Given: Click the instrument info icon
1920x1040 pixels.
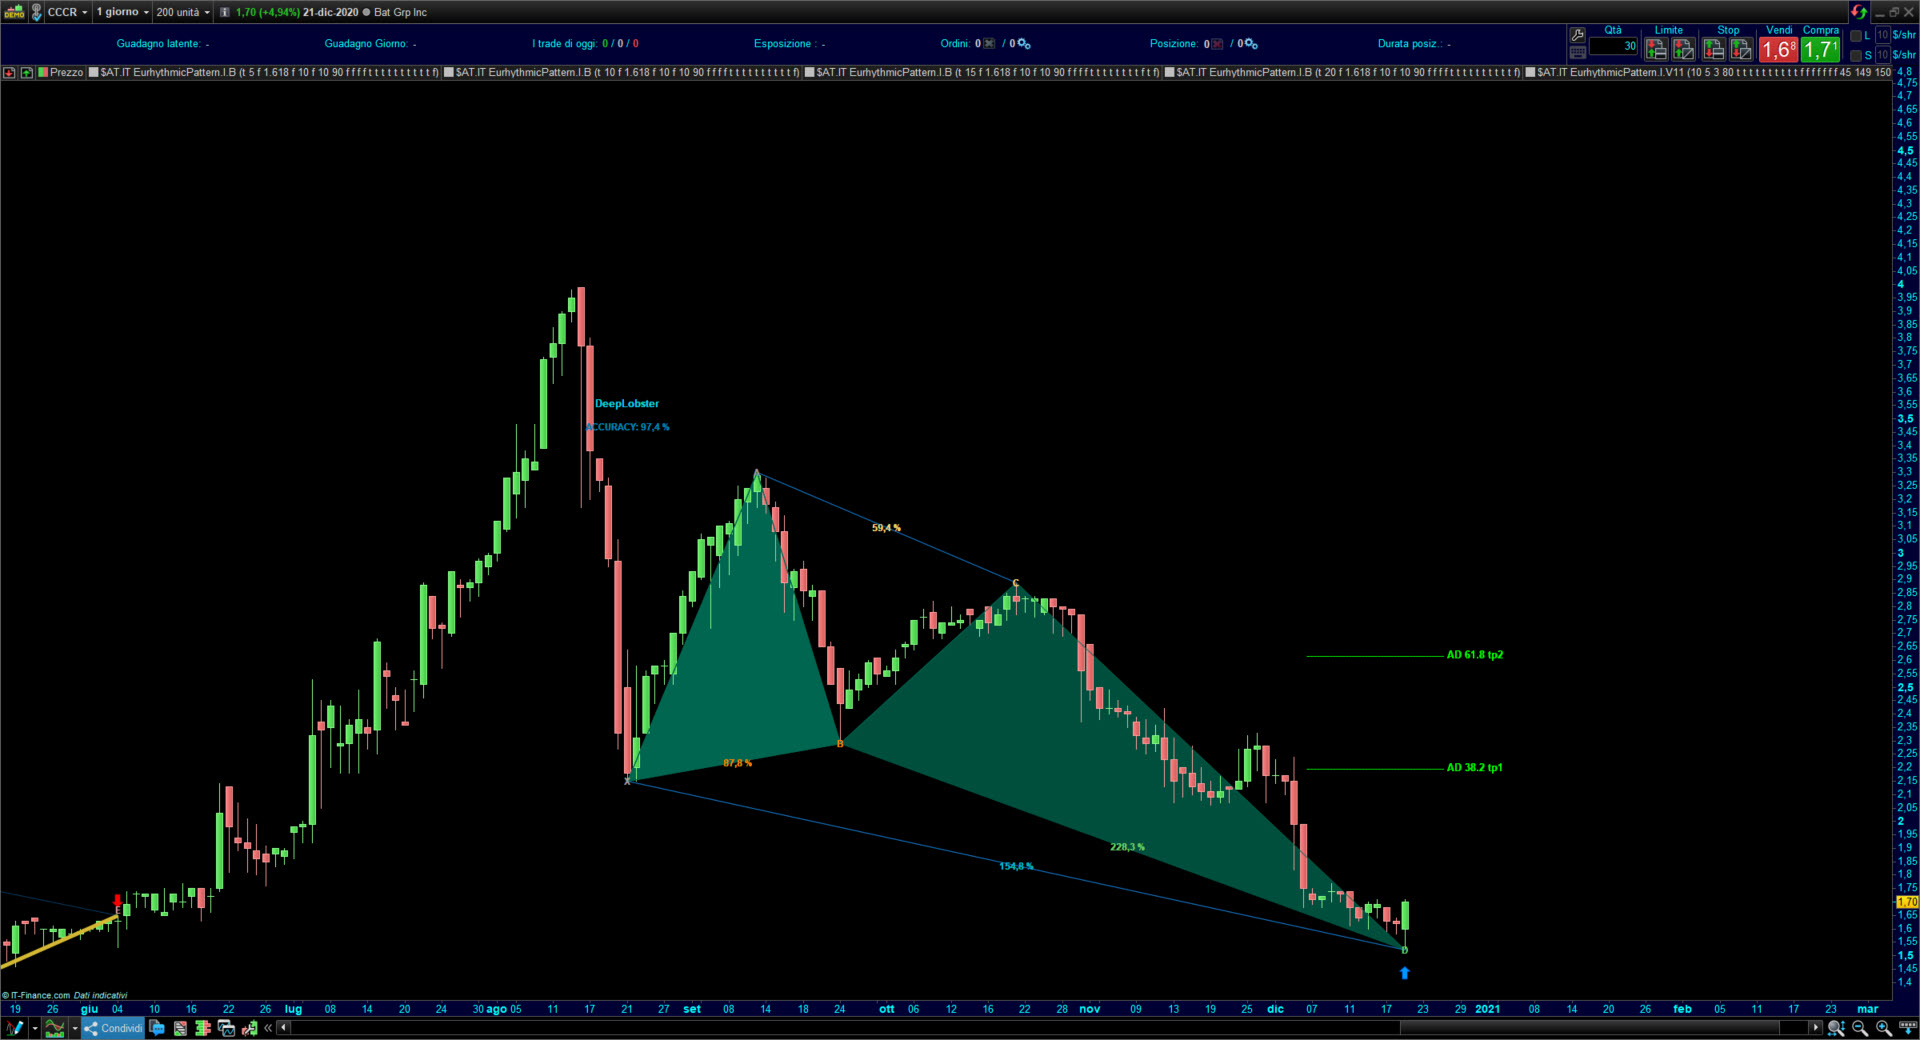Looking at the screenshot, I should (225, 12).
